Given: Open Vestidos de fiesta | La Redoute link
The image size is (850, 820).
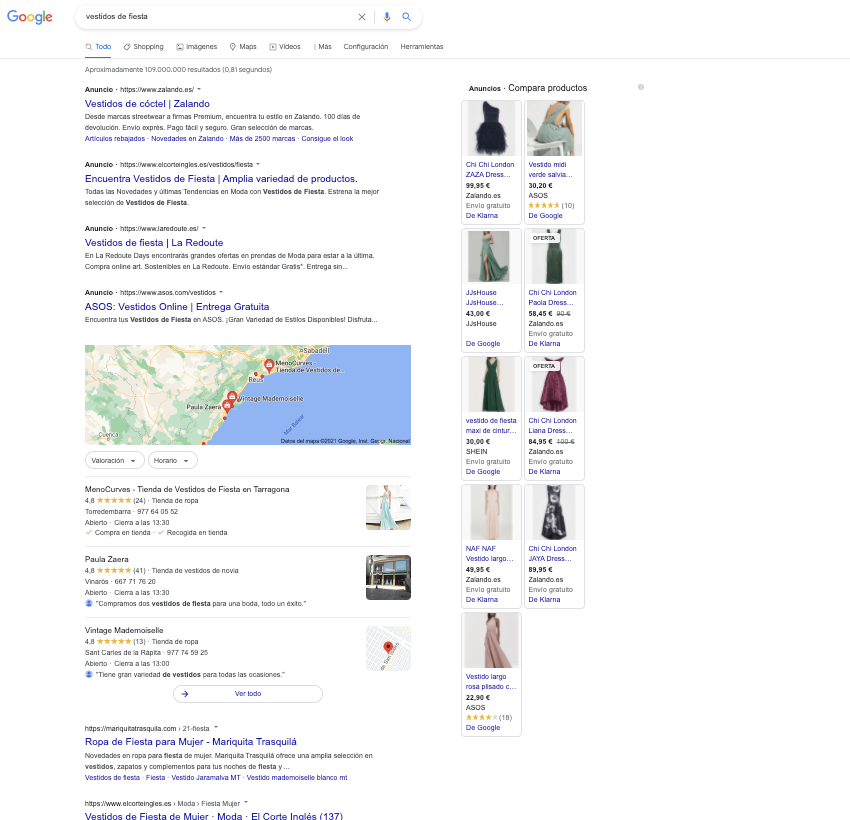Looking at the screenshot, I should pyautogui.click(x=154, y=243).
